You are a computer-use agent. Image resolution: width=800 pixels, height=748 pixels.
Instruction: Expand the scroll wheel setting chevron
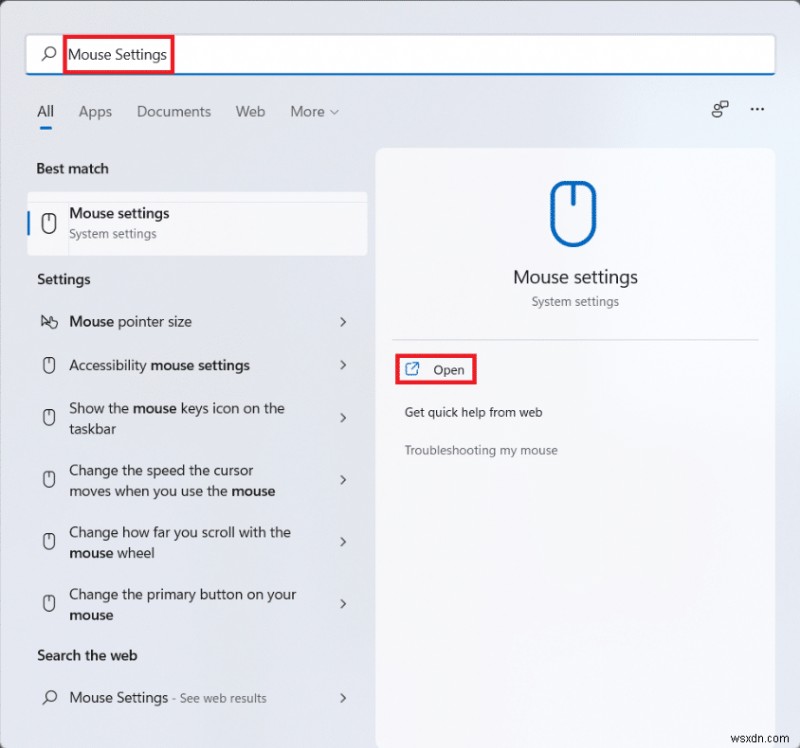[343, 541]
